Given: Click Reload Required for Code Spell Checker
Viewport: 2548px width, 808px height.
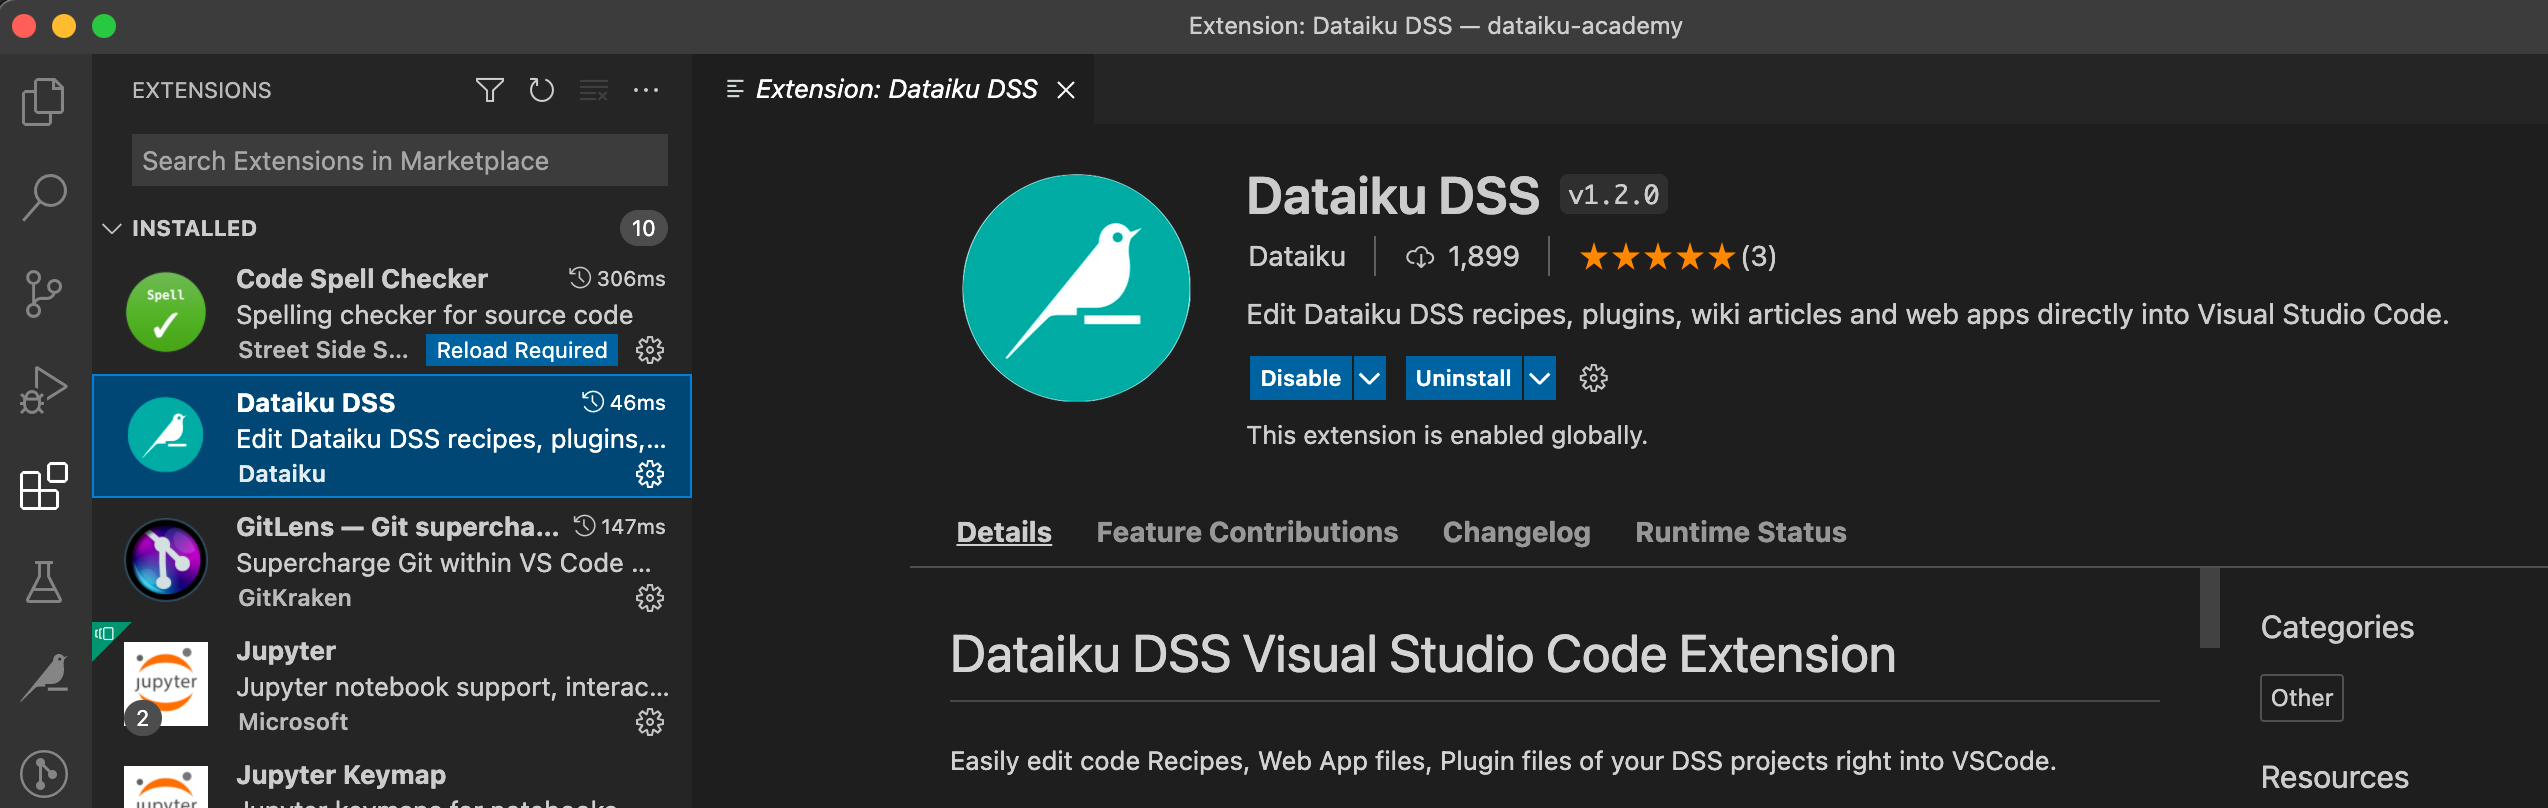Looking at the screenshot, I should (522, 350).
